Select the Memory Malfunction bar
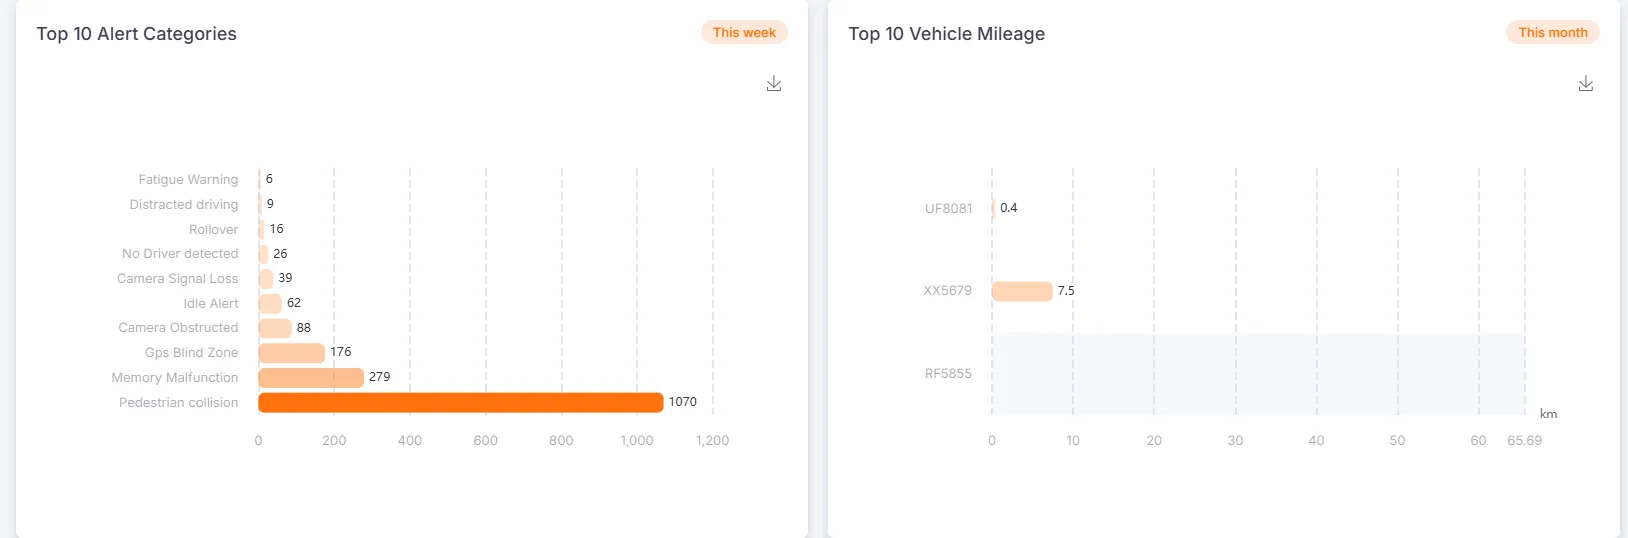The height and width of the screenshot is (538, 1628). click(x=311, y=378)
